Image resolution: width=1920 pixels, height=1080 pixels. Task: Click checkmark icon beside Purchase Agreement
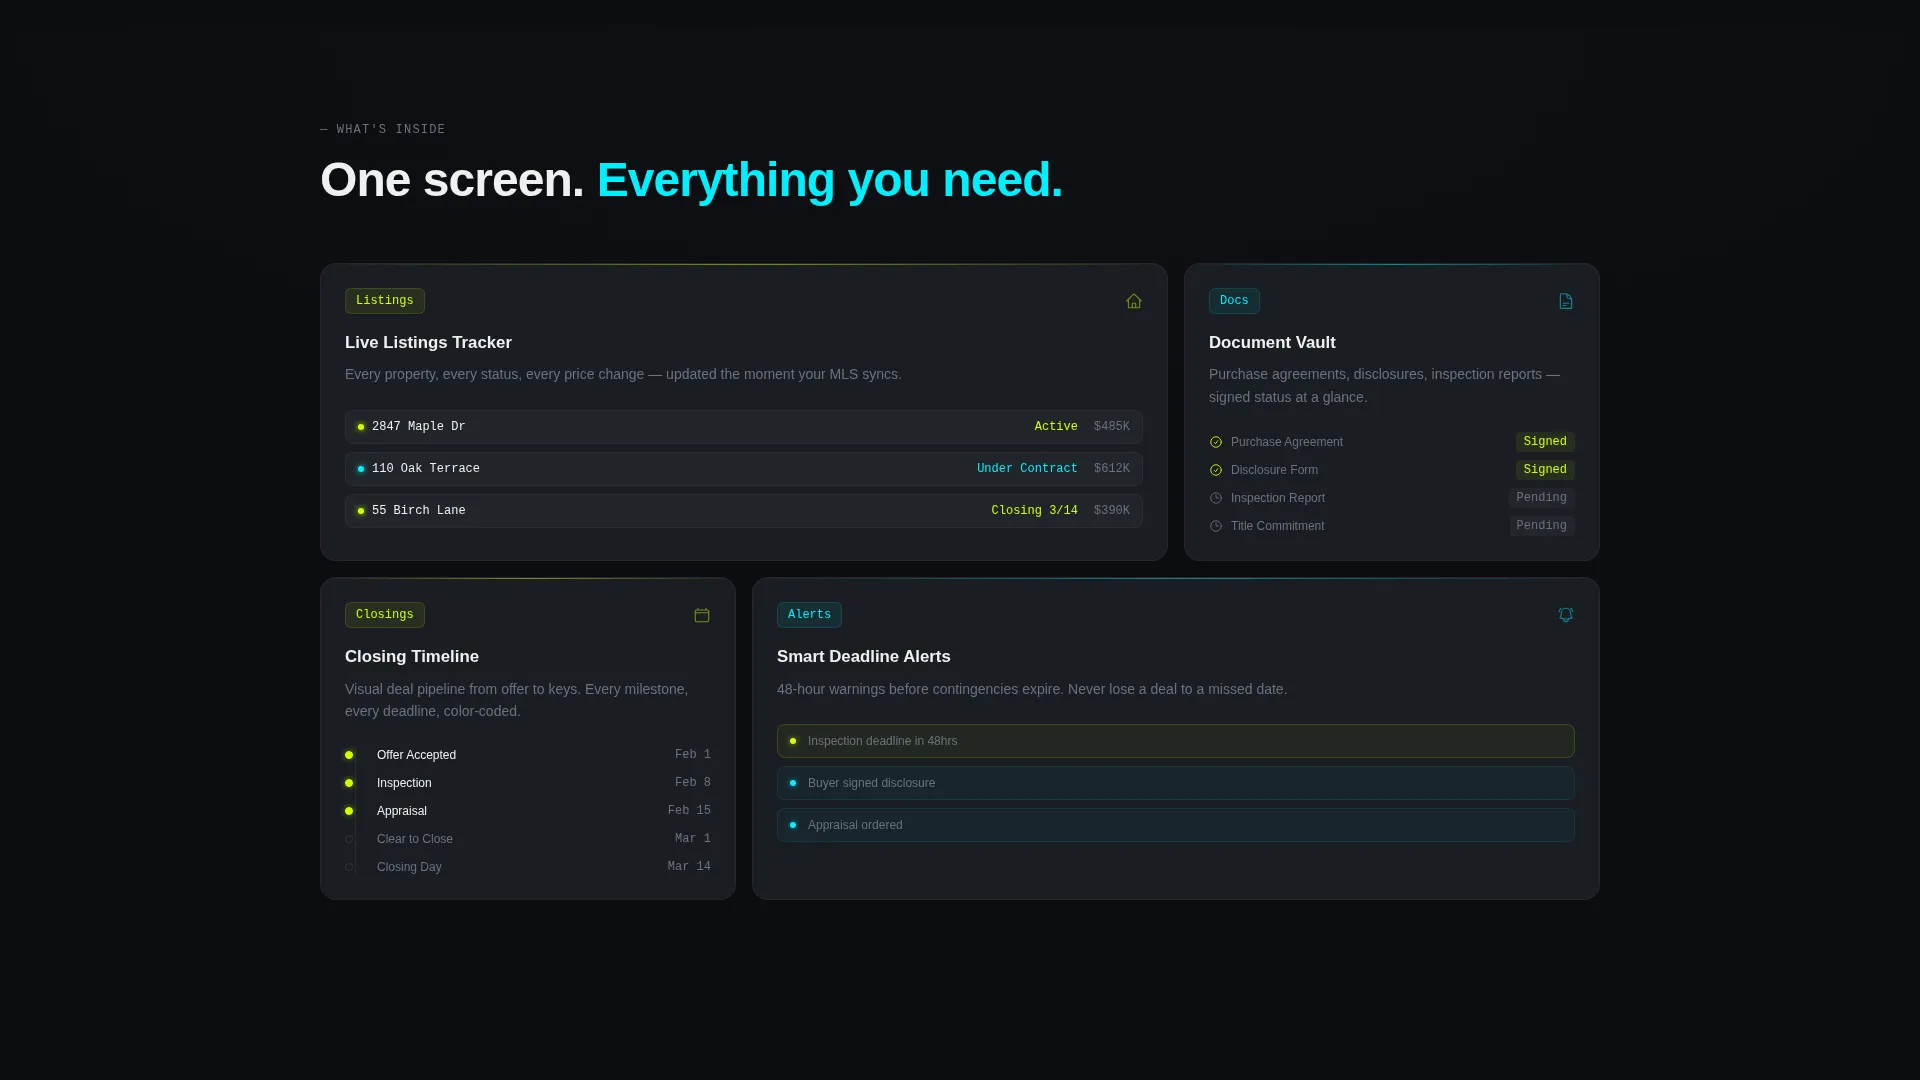[1216, 442]
